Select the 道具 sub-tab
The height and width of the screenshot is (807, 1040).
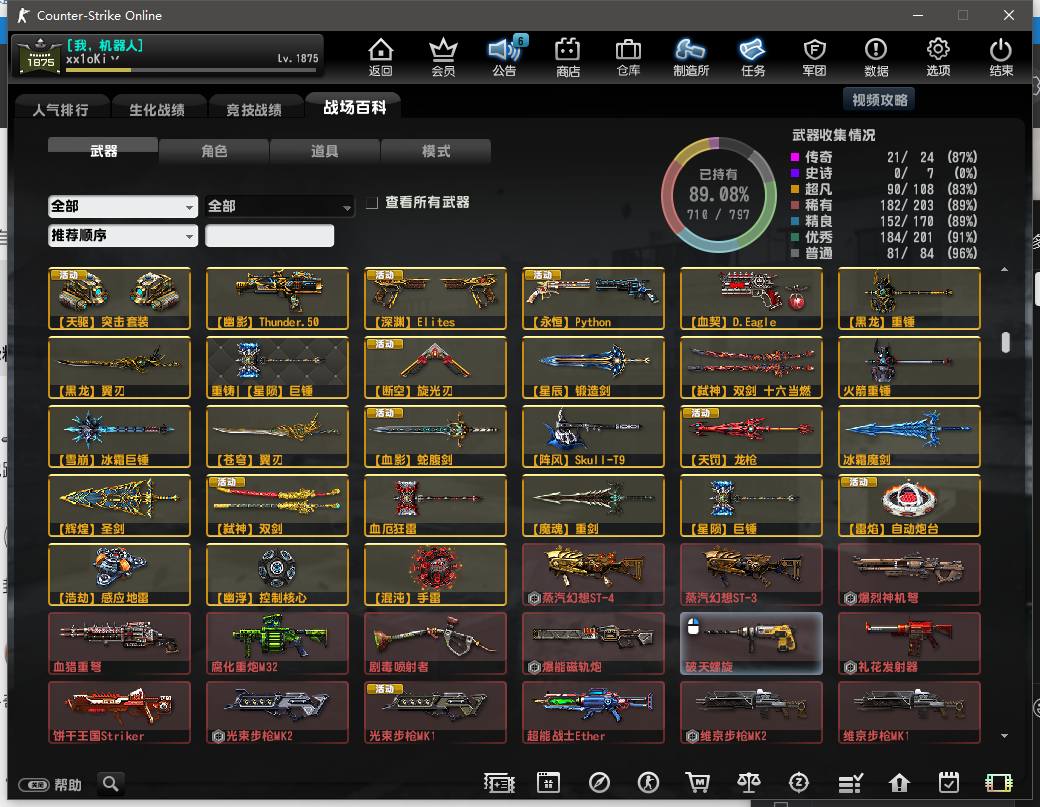(325, 151)
